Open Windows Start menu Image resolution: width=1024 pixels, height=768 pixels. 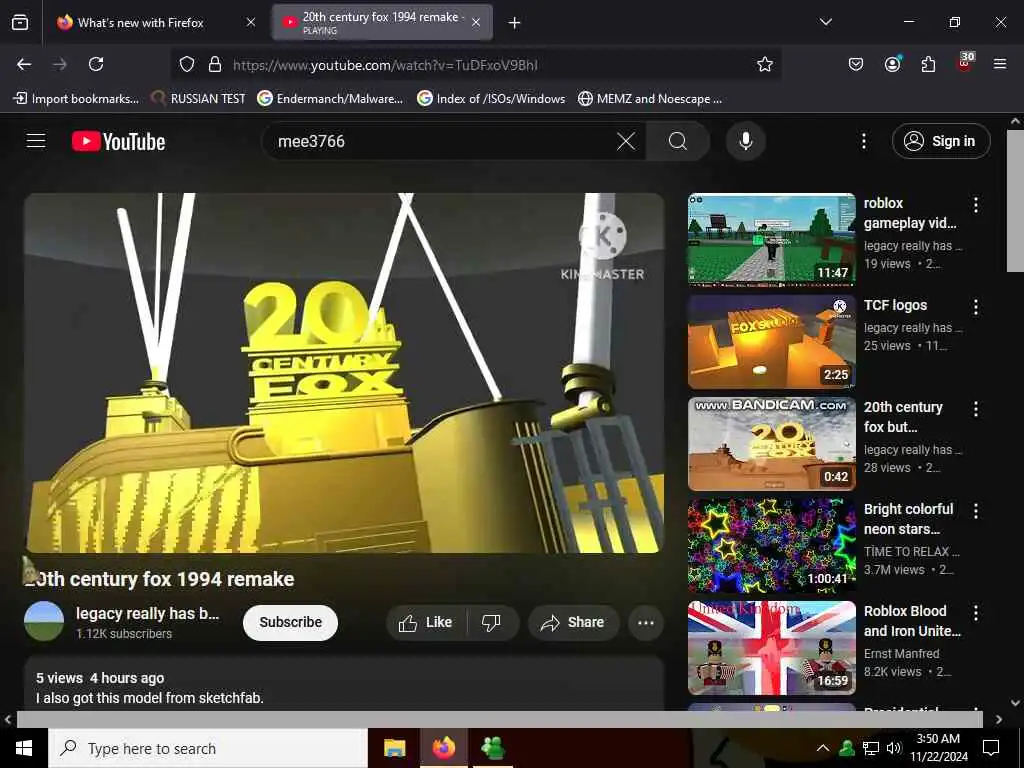[24, 748]
